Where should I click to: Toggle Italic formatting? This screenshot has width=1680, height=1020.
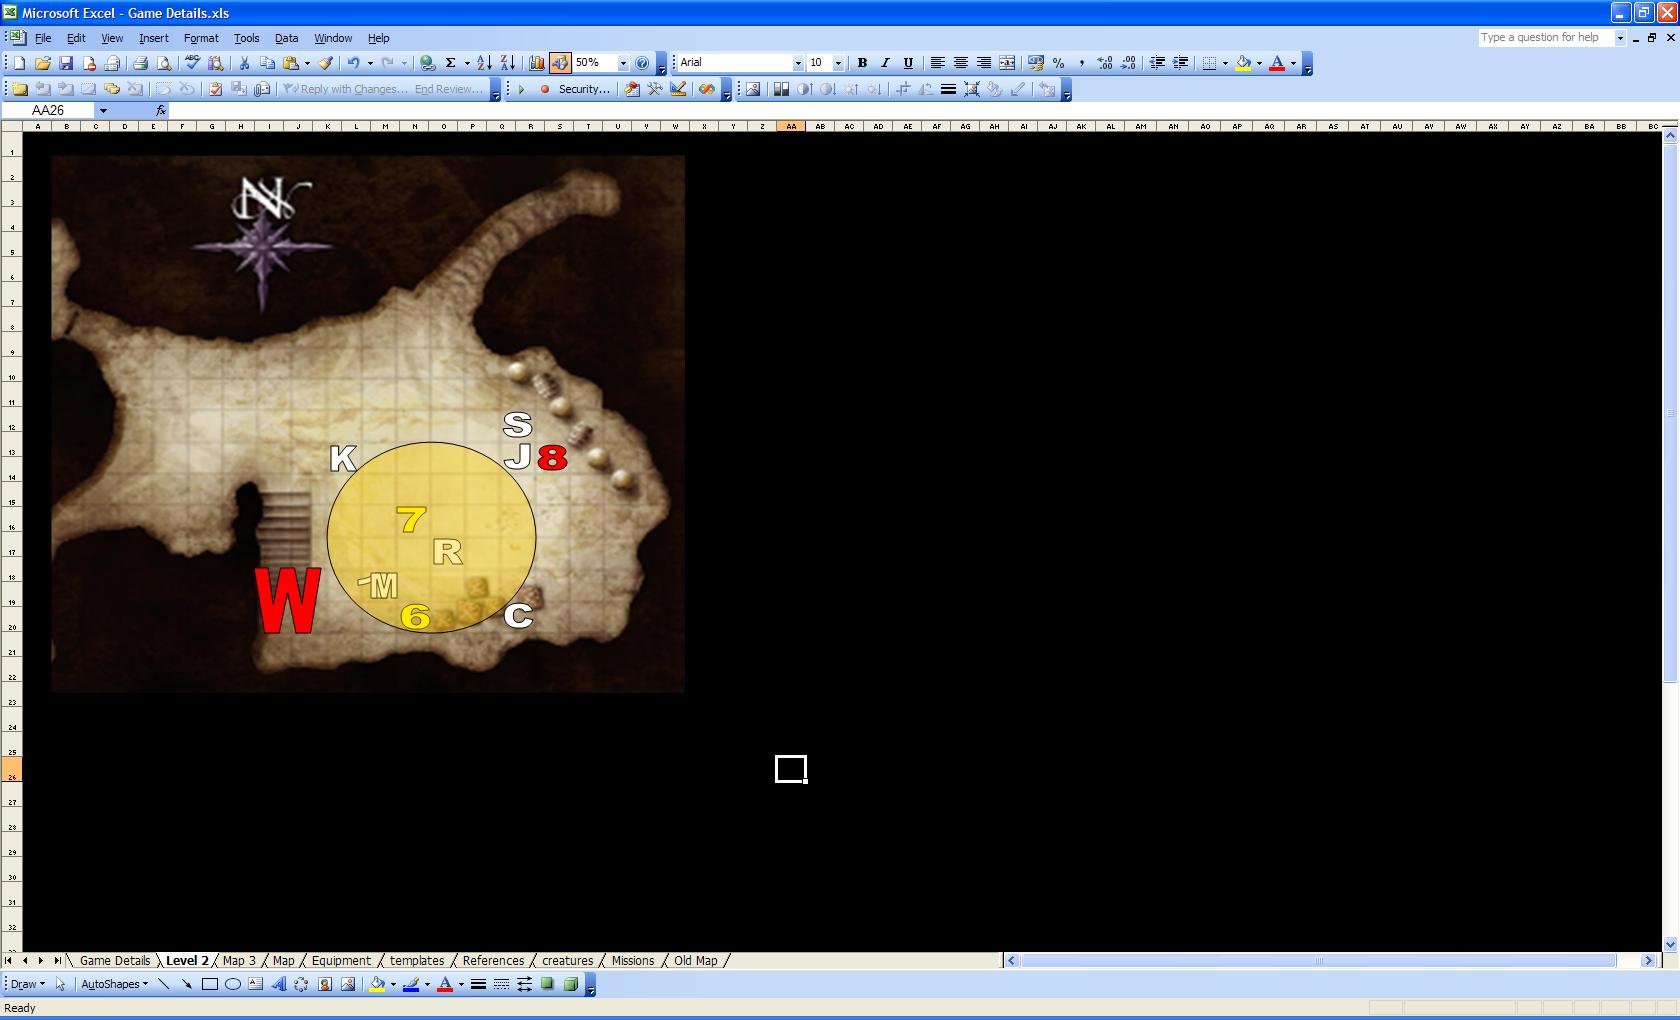(885, 63)
